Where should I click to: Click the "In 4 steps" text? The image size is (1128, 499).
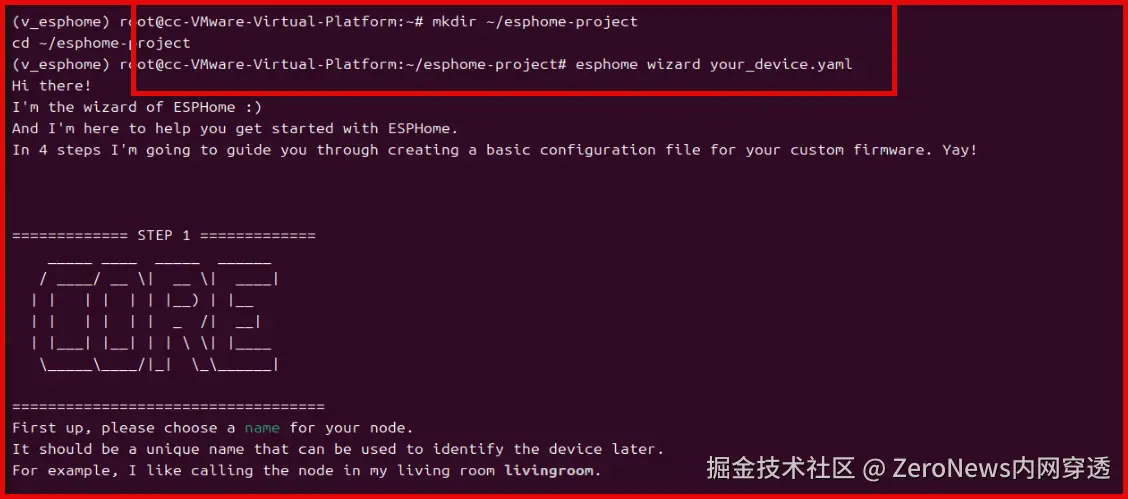pos(56,150)
